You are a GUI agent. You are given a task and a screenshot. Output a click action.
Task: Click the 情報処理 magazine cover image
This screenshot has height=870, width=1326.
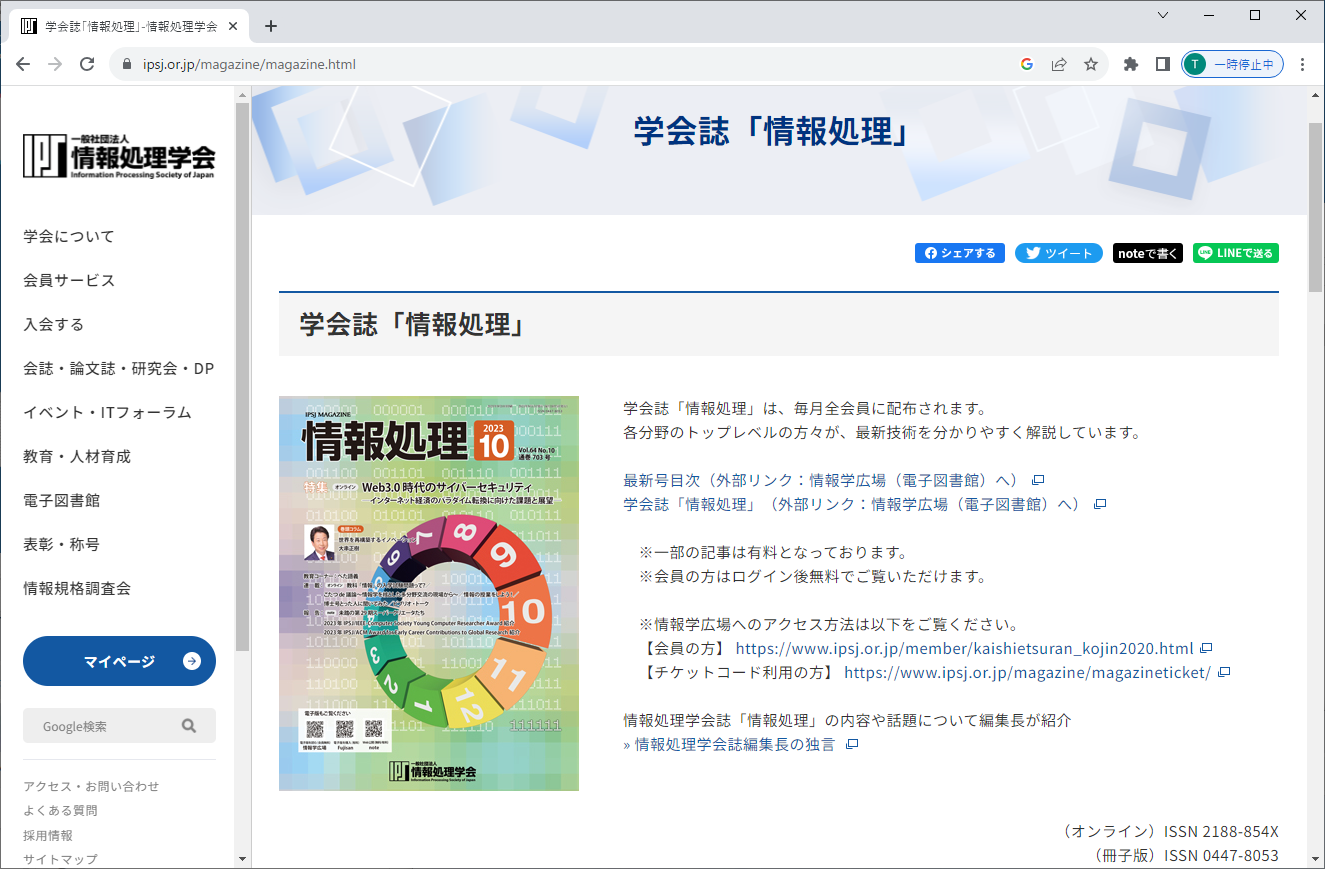(x=429, y=593)
